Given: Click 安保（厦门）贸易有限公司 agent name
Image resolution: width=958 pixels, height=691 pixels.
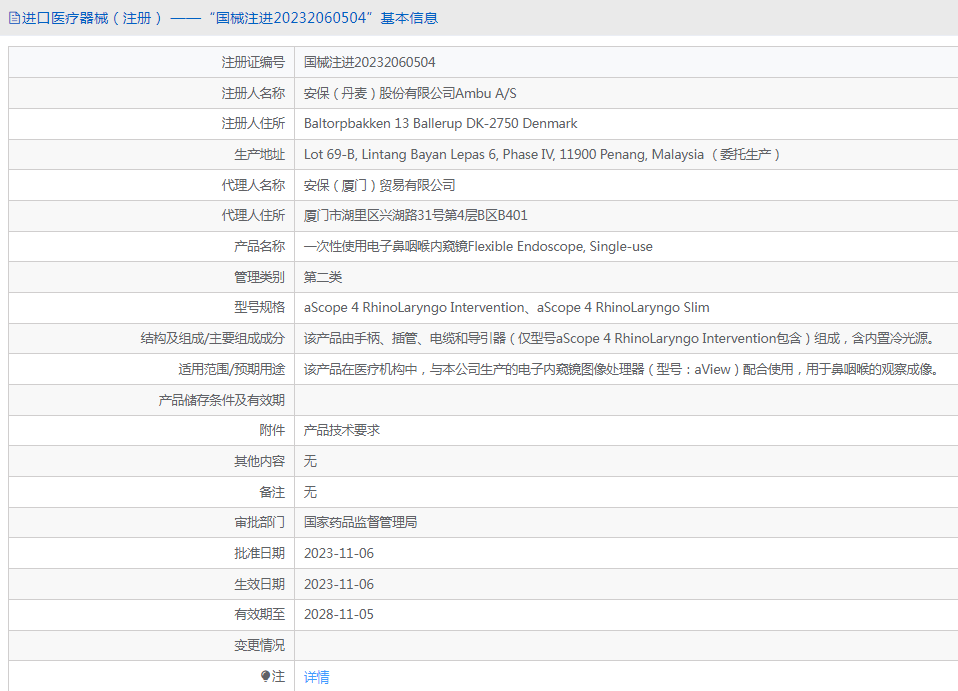Looking at the screenshot, I should click(x=379, y=185).
